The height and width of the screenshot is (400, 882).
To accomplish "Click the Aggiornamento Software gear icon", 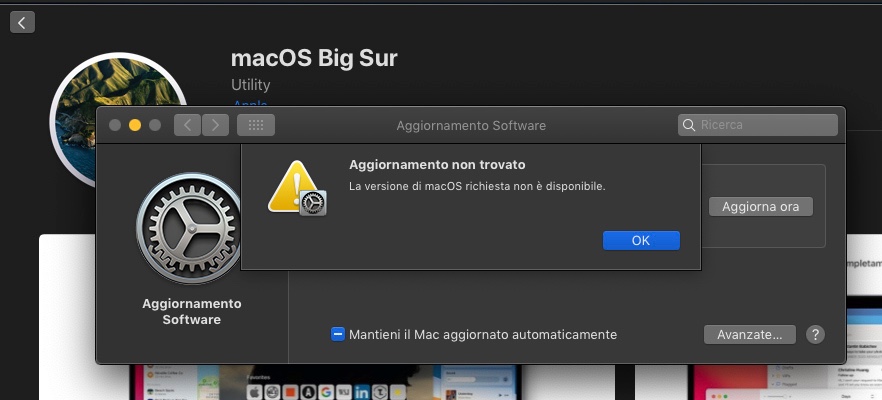I will (x=190, y=228).
